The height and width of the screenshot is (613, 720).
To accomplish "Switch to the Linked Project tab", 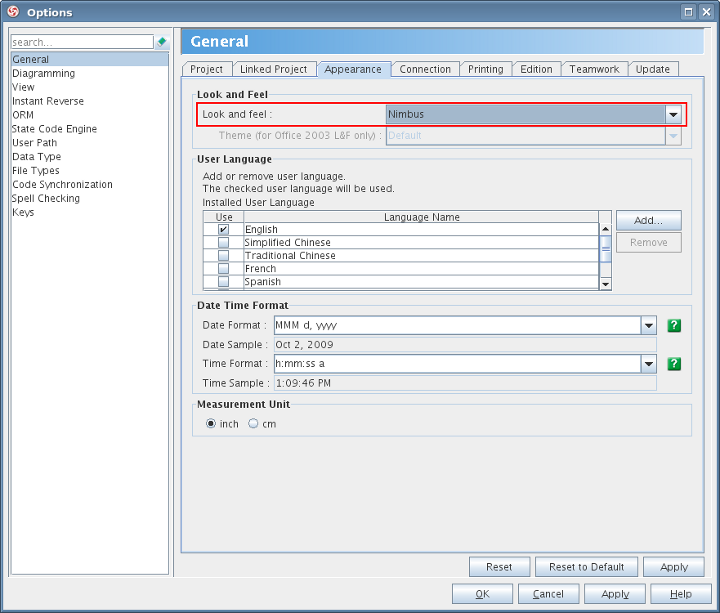I will click(x=274, y=69).
